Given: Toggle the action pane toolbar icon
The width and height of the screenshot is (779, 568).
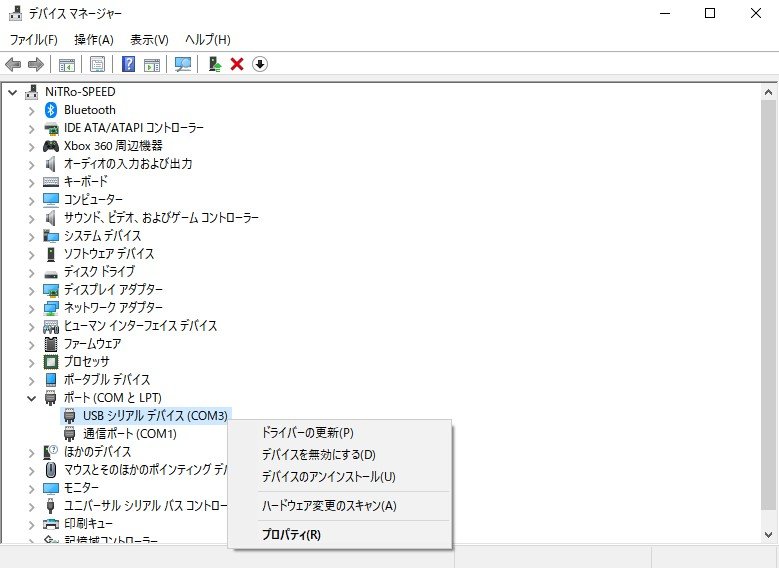Looking at the screenshot, I should point(152,65).
